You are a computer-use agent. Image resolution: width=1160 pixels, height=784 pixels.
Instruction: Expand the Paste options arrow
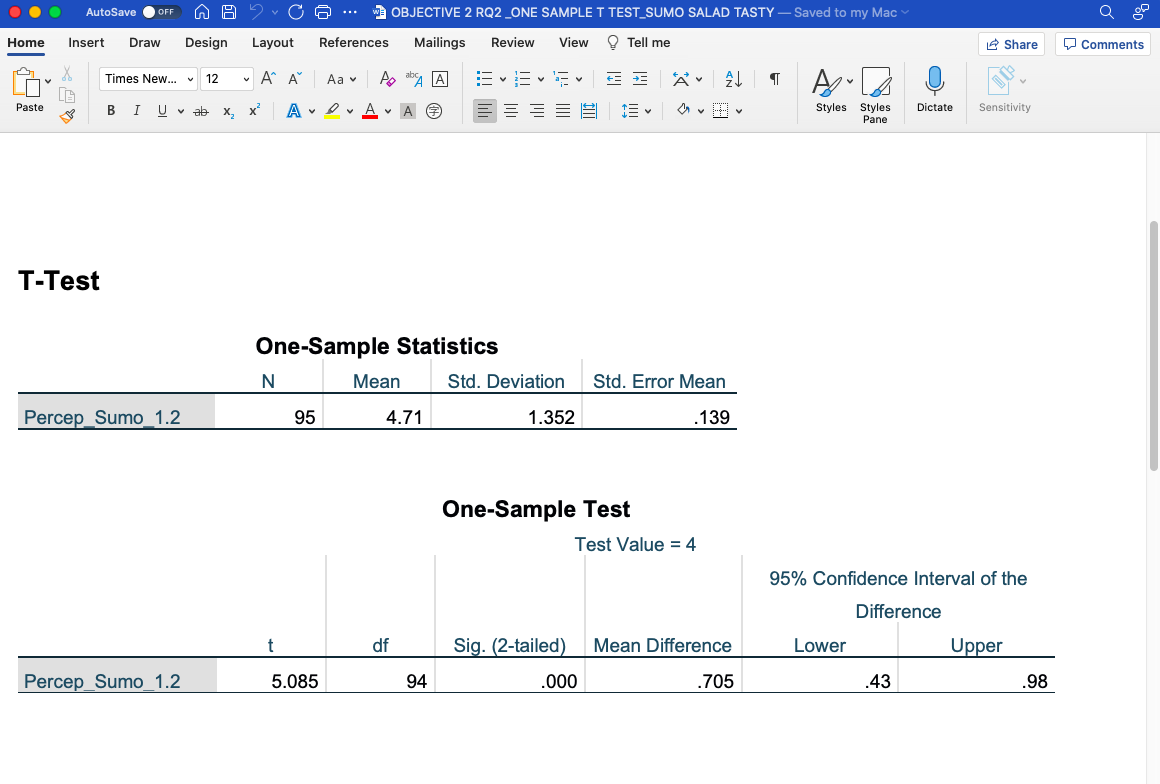pyautogui.click(x=48, y=81)
